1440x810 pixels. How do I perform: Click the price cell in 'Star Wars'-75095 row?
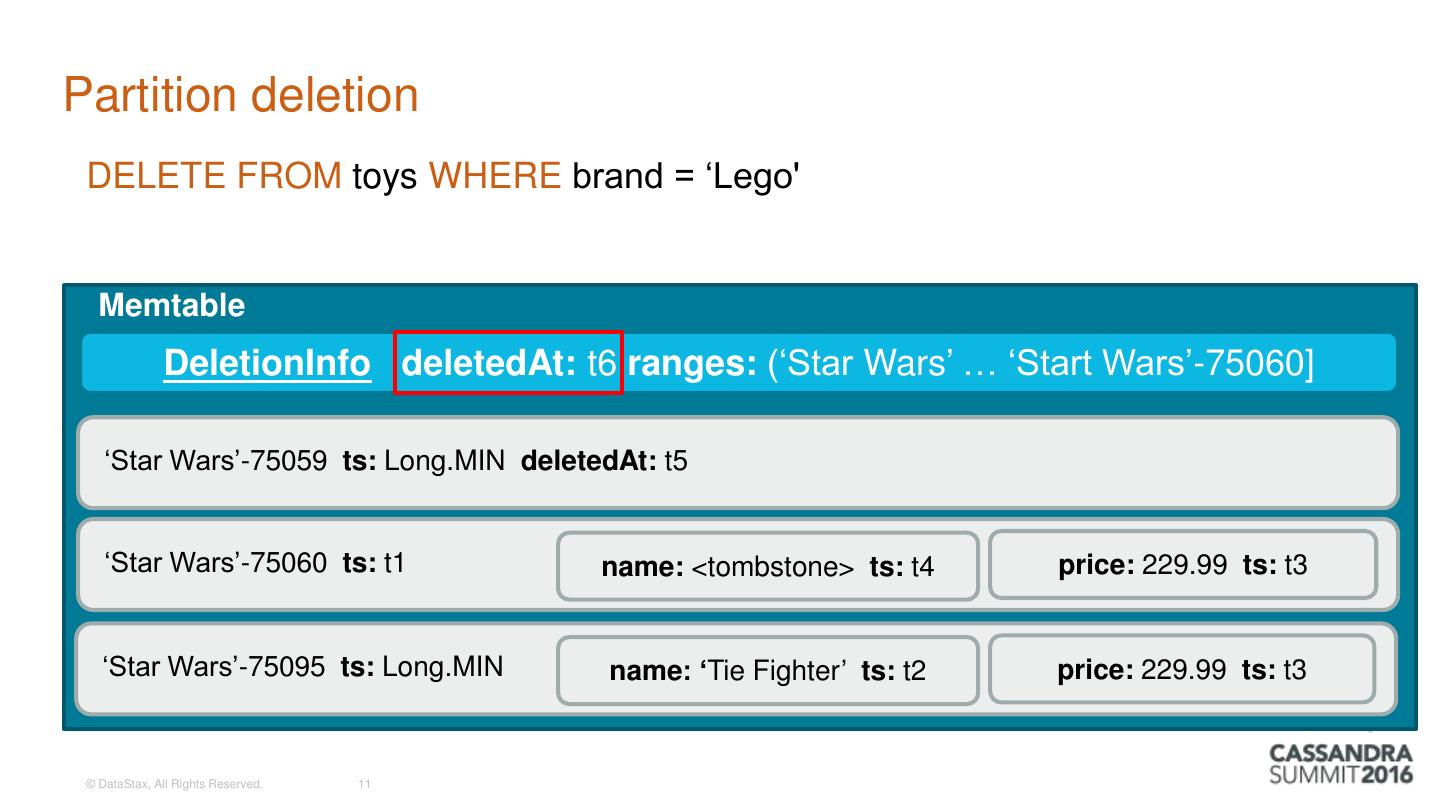coord(1181,670)
